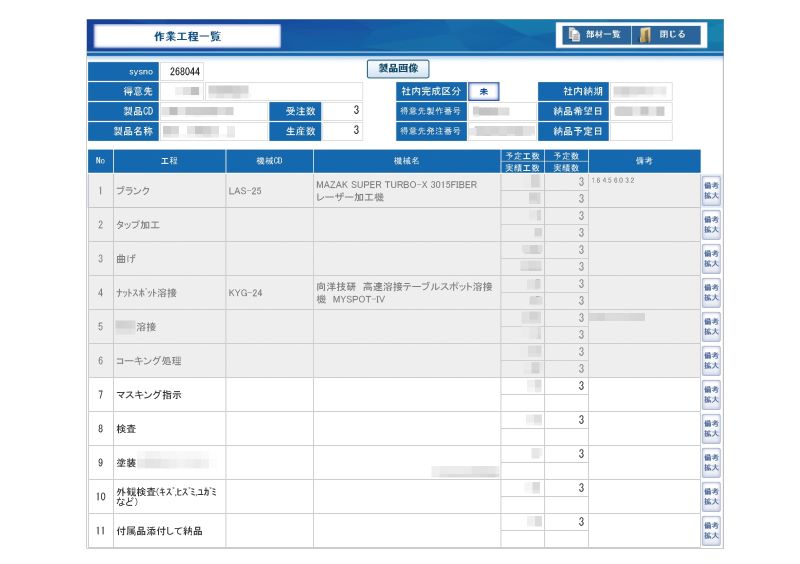
Task: Click the 機械名 column header
Action: click(x=406, y=160)
